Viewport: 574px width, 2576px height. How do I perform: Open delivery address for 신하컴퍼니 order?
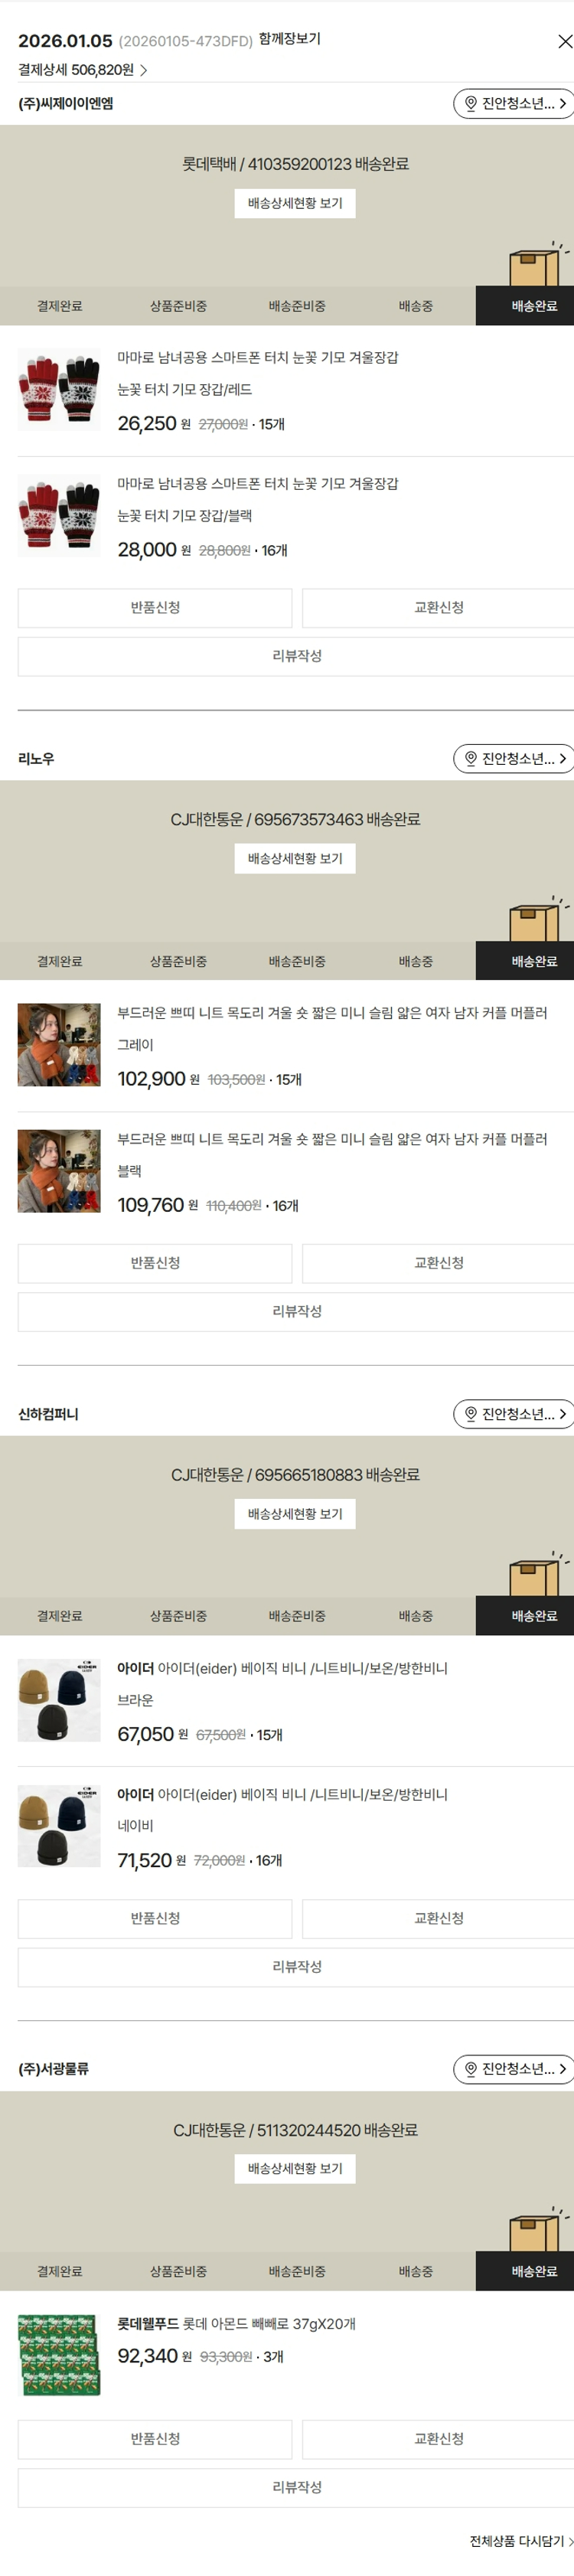pos(514,1413)
